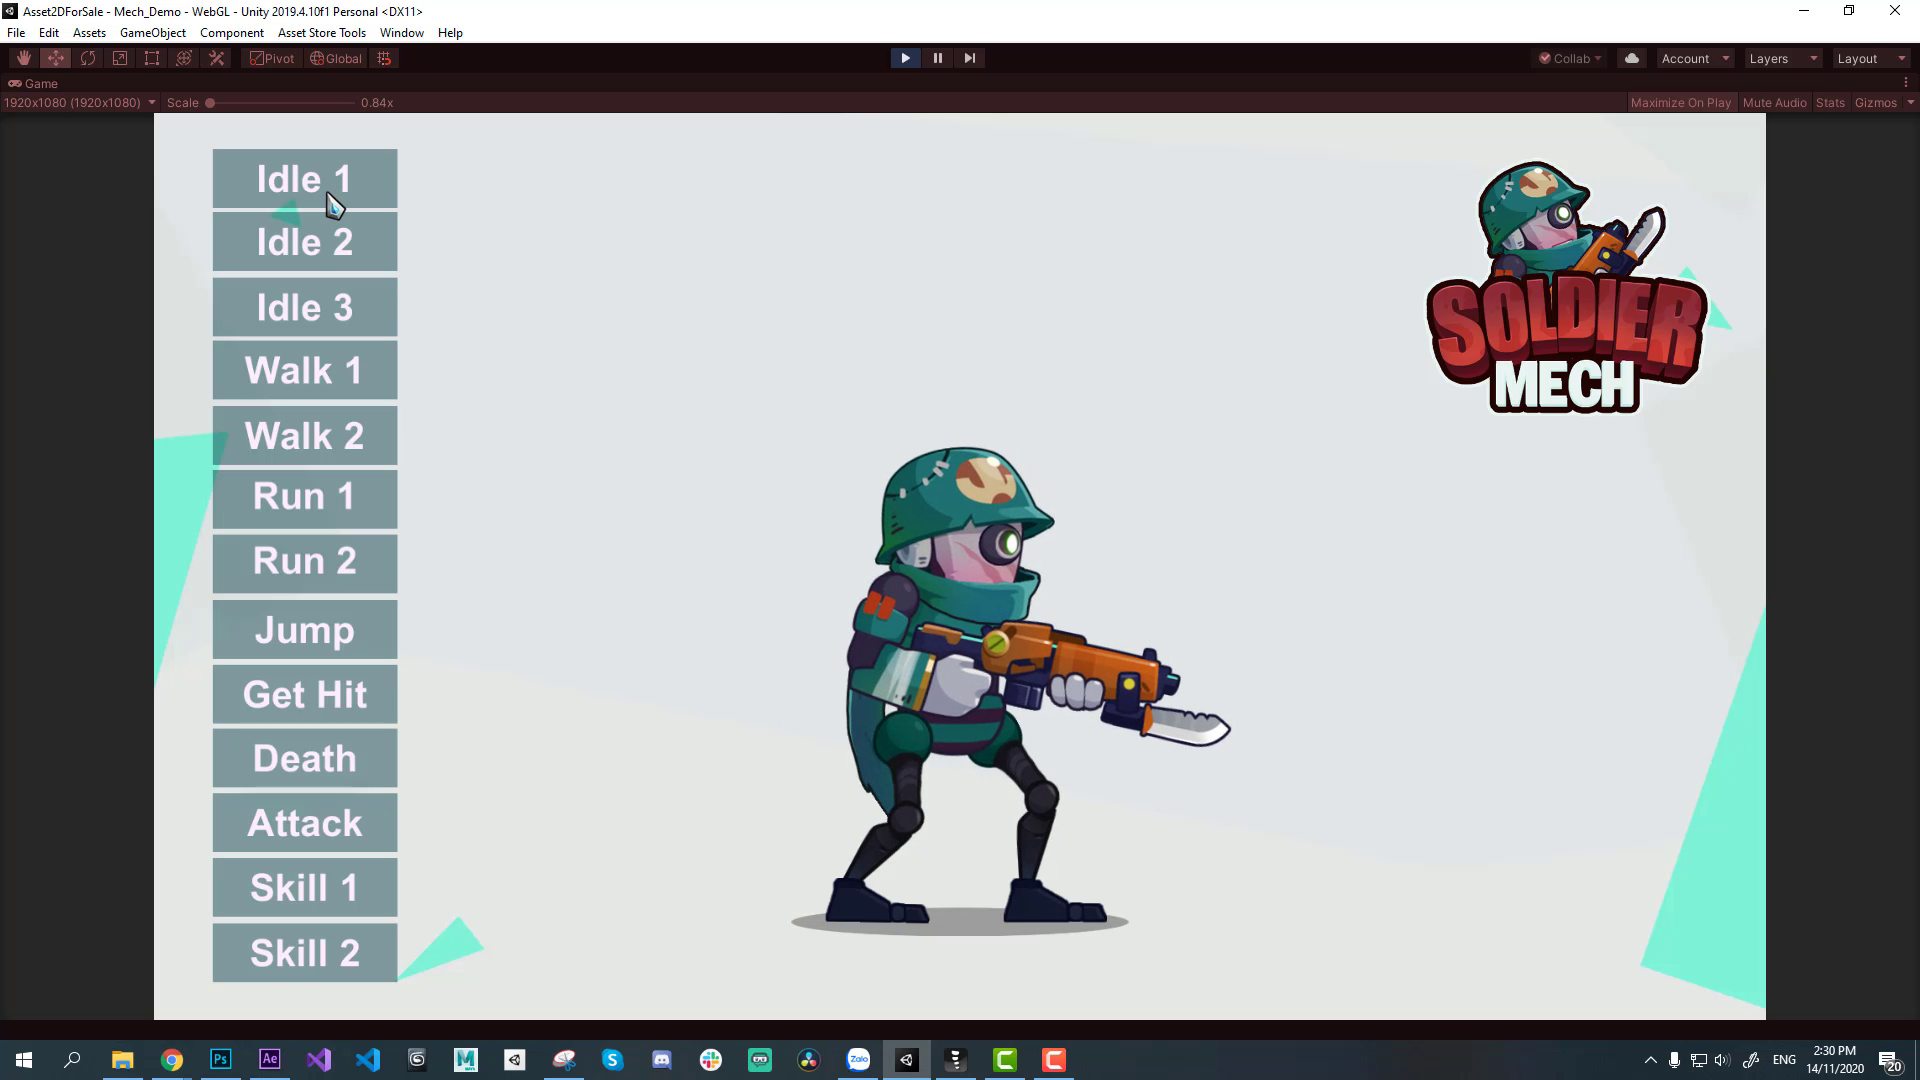Open the Assets menu

89,32
